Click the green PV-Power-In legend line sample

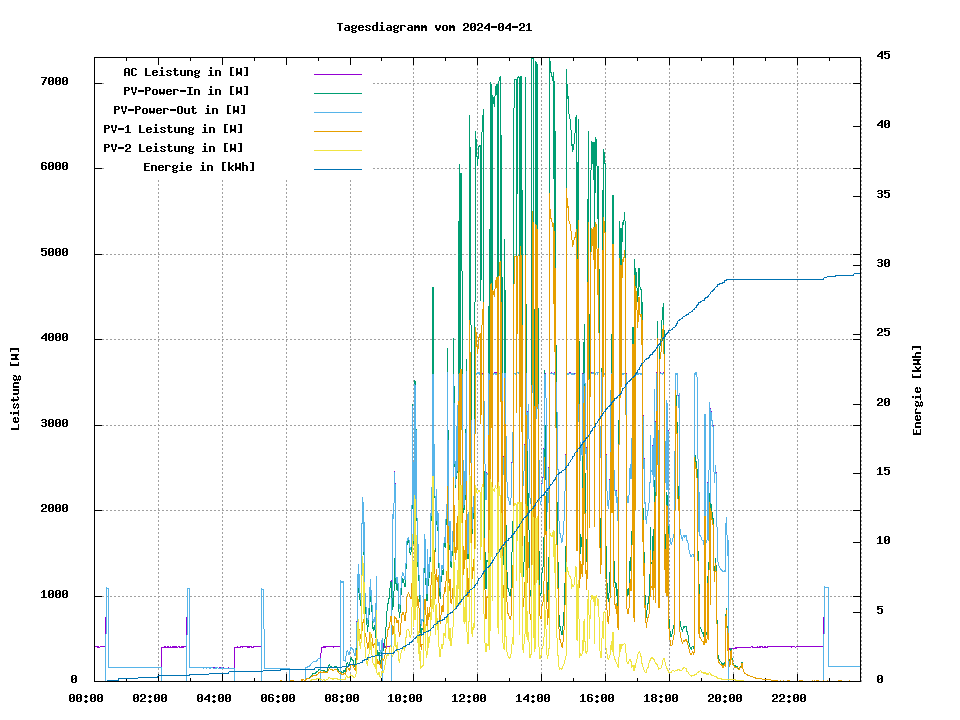point(337,92)
